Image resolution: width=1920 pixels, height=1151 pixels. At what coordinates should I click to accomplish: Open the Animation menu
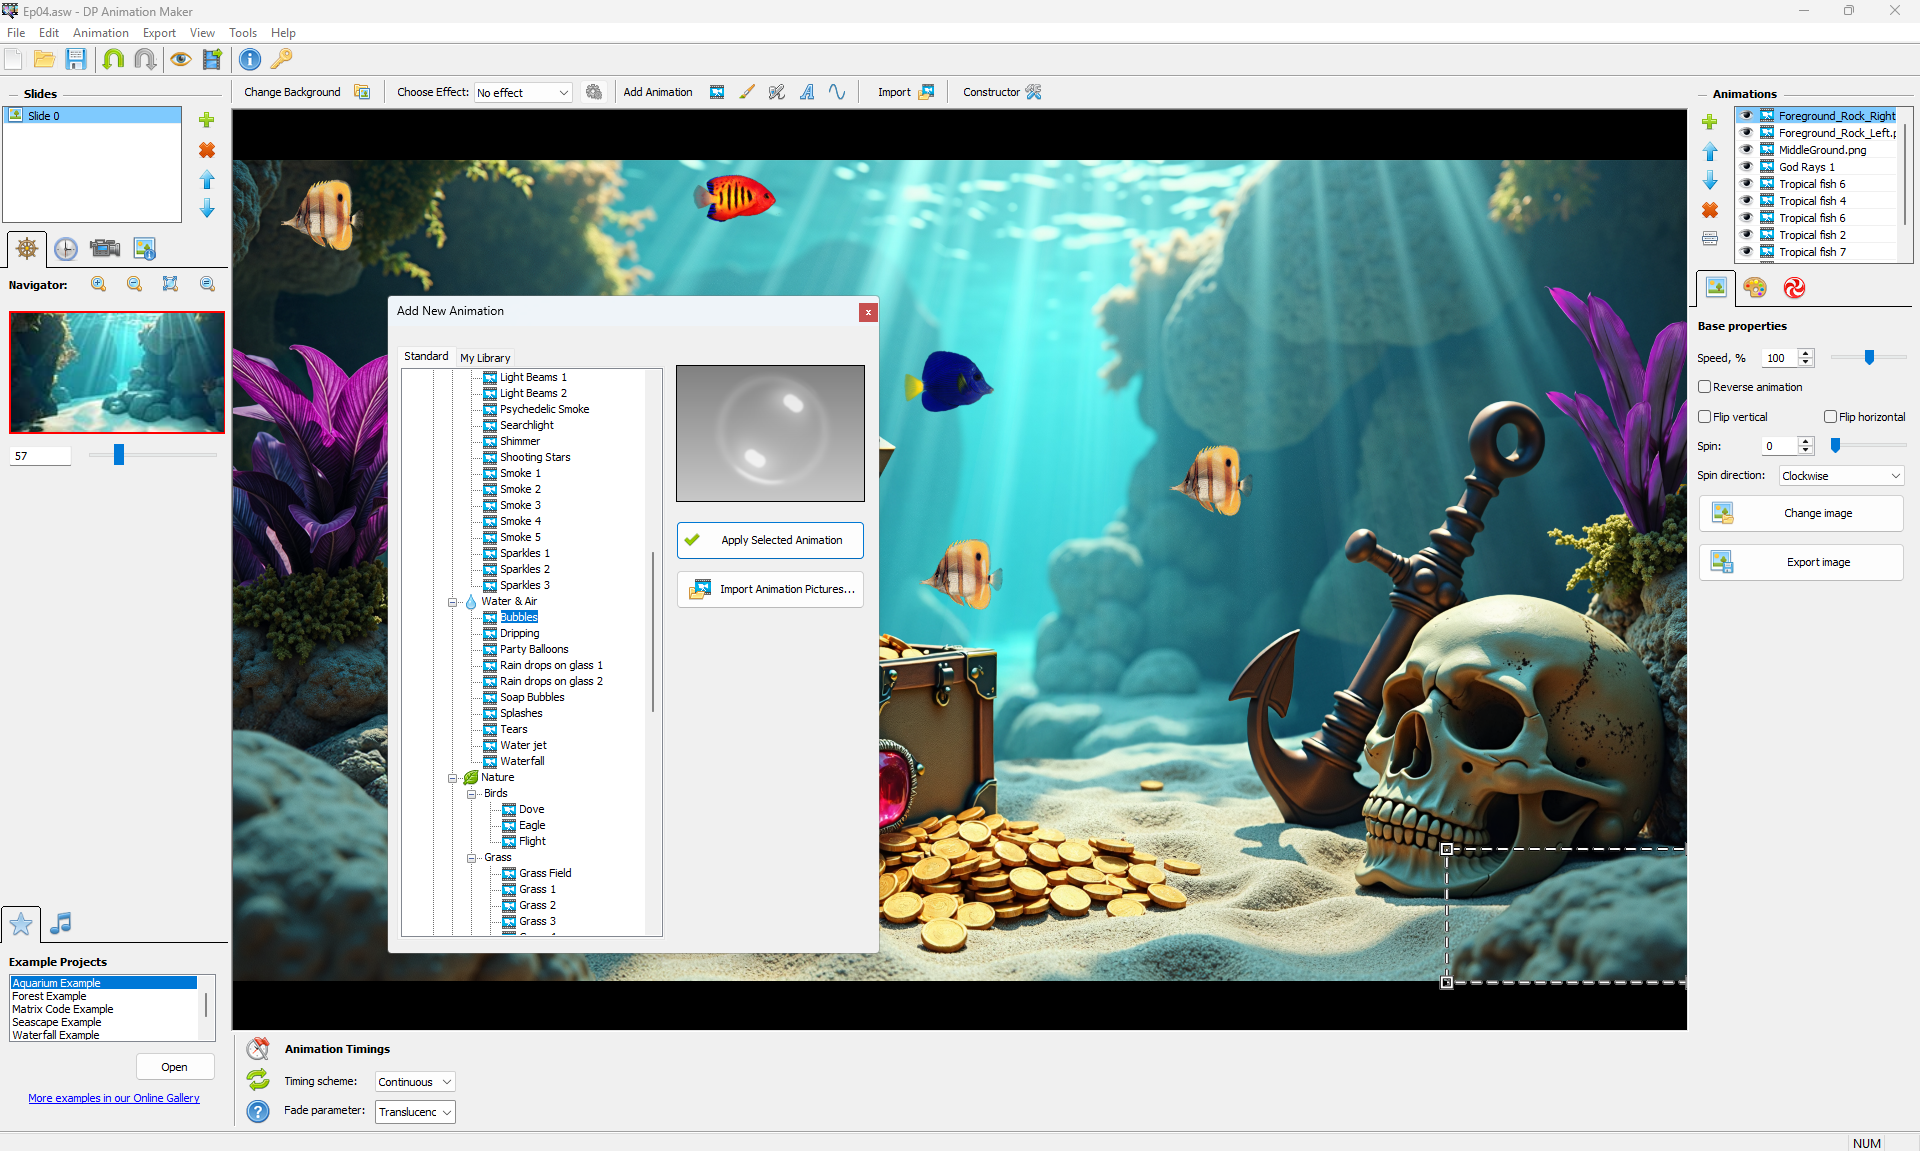click(100, 33)
